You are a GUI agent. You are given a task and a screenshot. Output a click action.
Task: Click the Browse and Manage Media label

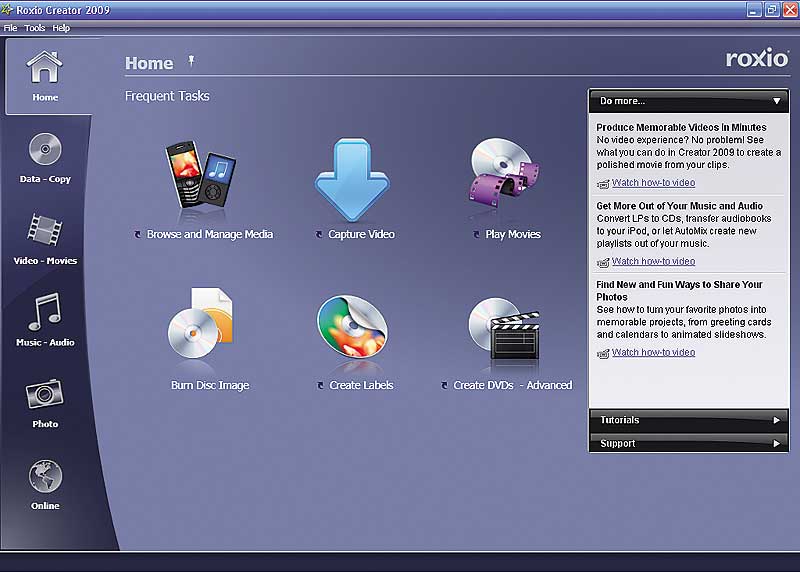tap(210, 234)
